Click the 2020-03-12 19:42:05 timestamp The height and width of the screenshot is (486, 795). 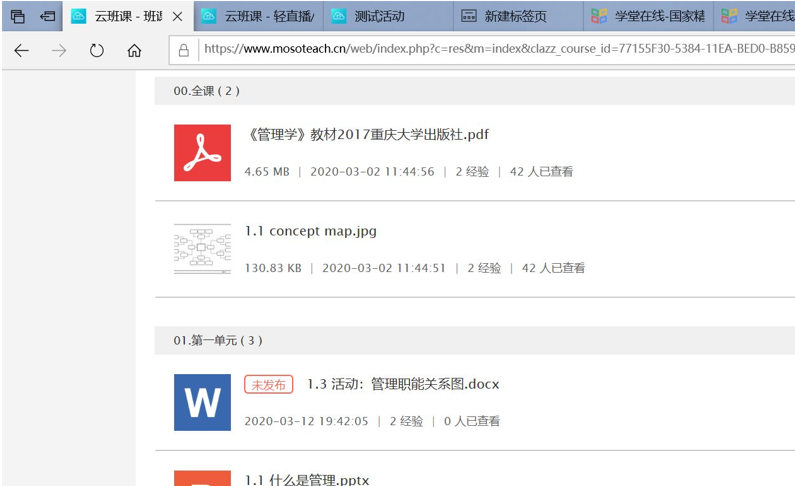[x=306, y=421]
